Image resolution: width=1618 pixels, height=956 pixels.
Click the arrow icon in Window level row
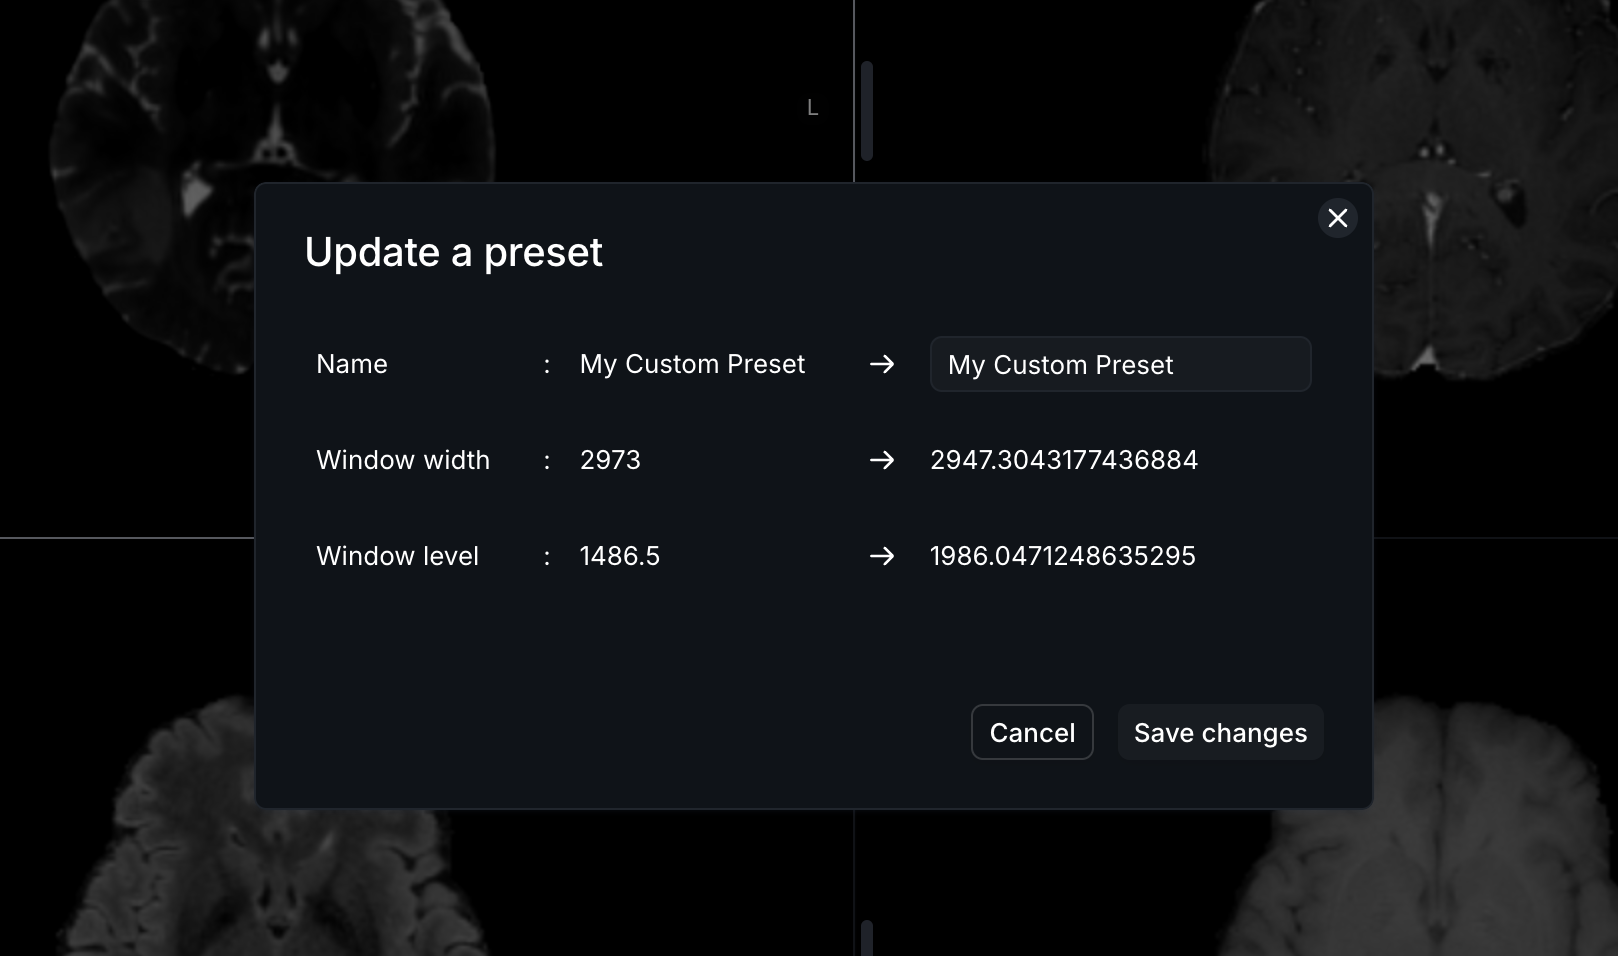pyautogui.click(x=882, y=556)
